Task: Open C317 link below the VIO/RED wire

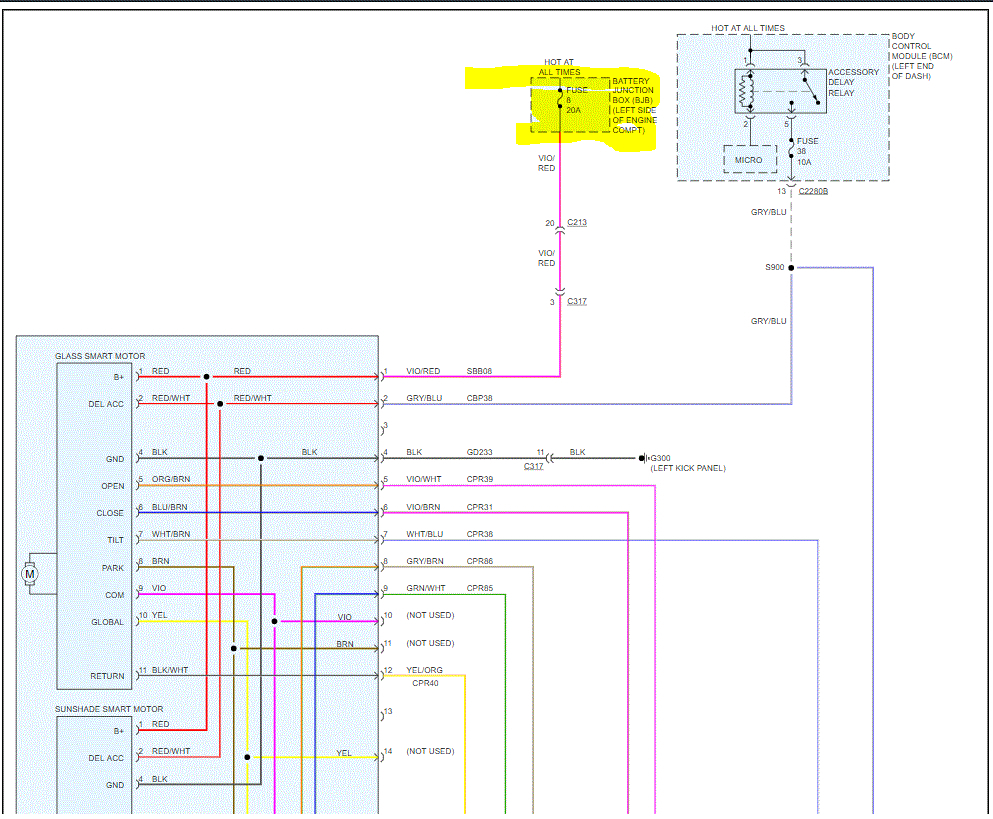Action: point(577,301)
